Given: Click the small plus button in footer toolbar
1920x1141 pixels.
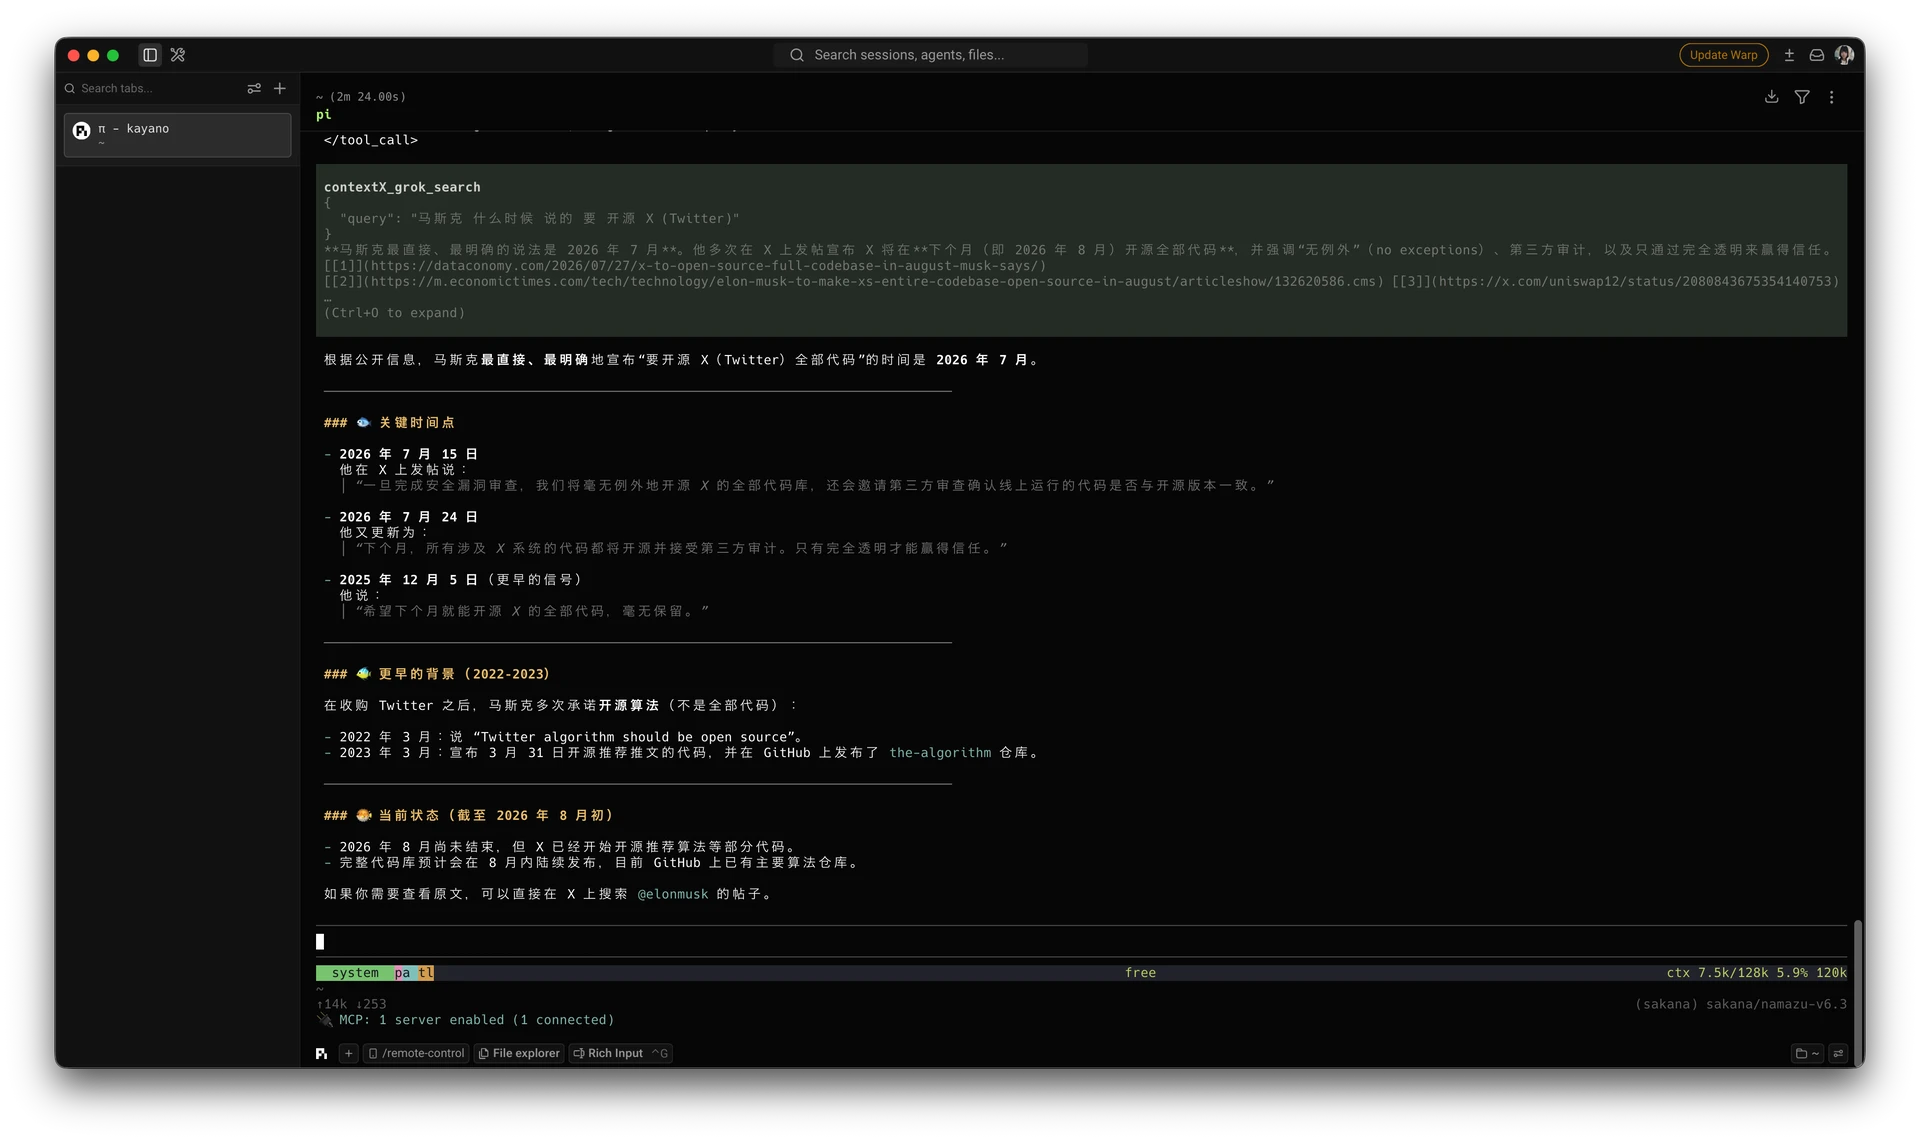Looking at the screenshot, I should (348, 1053).
